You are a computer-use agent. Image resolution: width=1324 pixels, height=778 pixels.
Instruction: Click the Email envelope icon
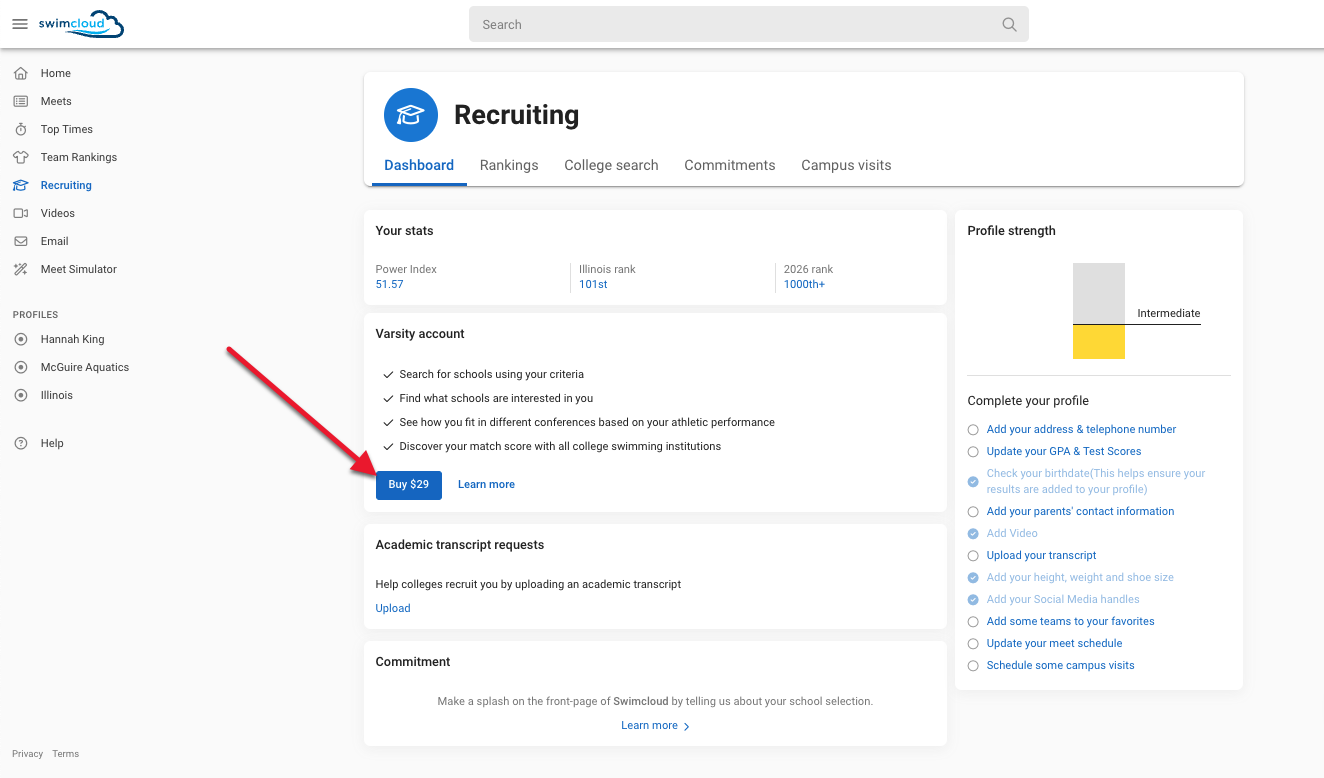pos(21,241)
